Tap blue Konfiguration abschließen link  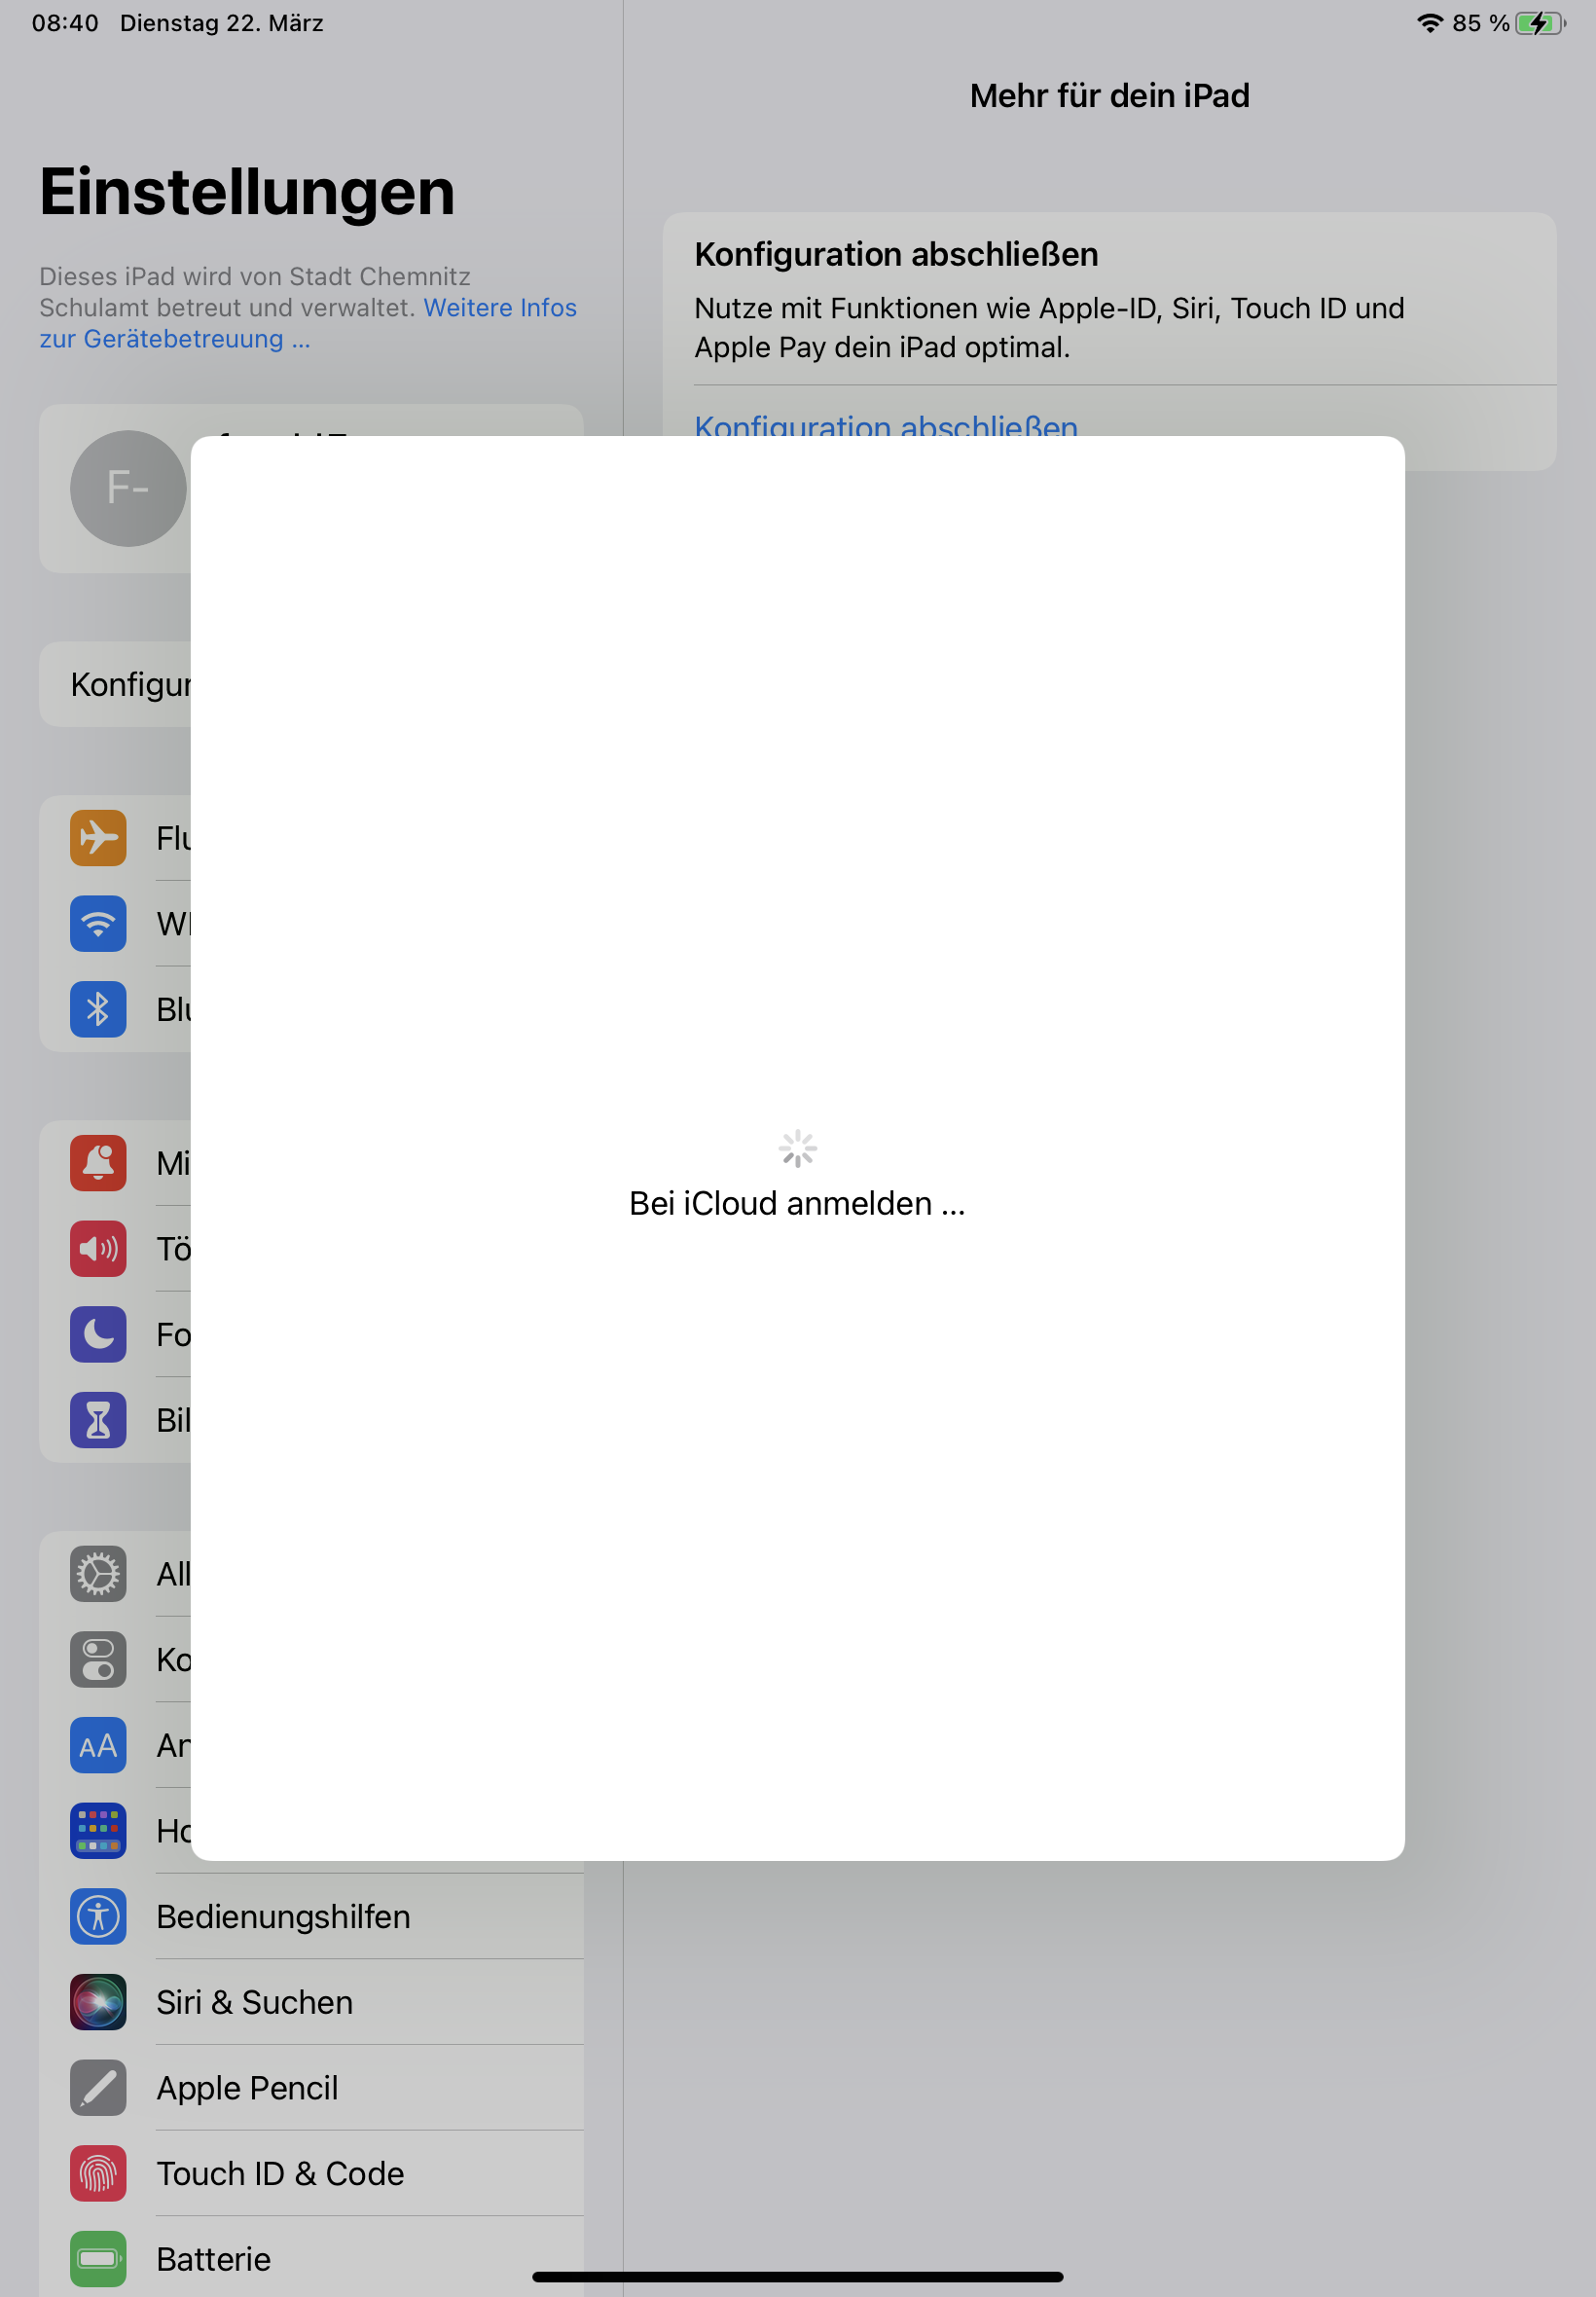click(886, 425)
